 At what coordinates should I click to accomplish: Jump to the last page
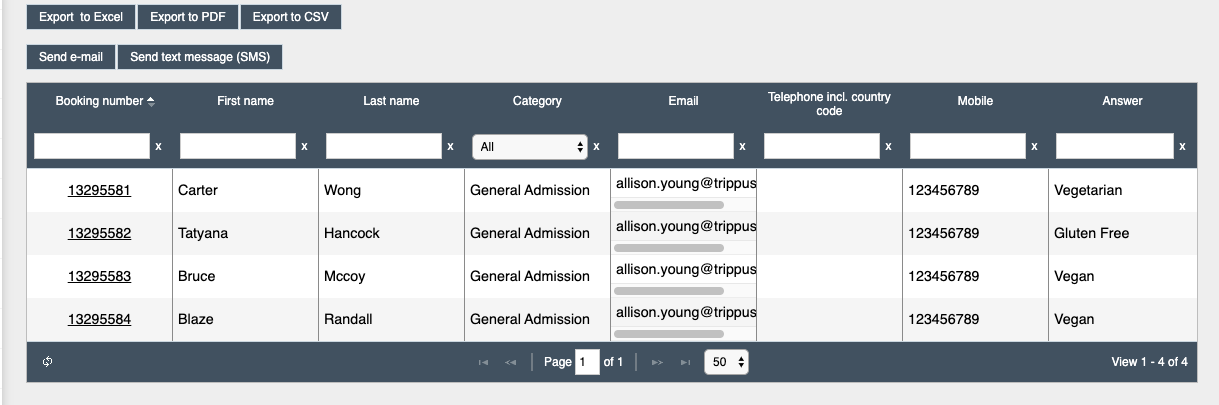click(x=685, y=362)
